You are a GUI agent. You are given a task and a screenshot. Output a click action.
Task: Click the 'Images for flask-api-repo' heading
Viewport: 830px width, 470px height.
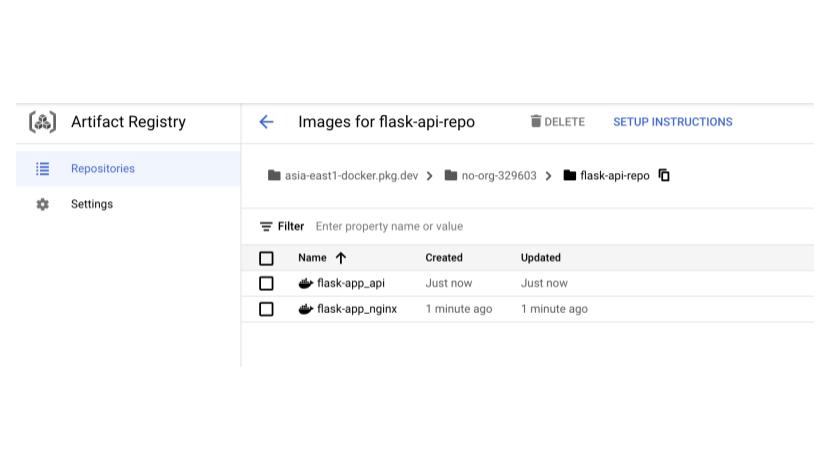click(386, 122)
